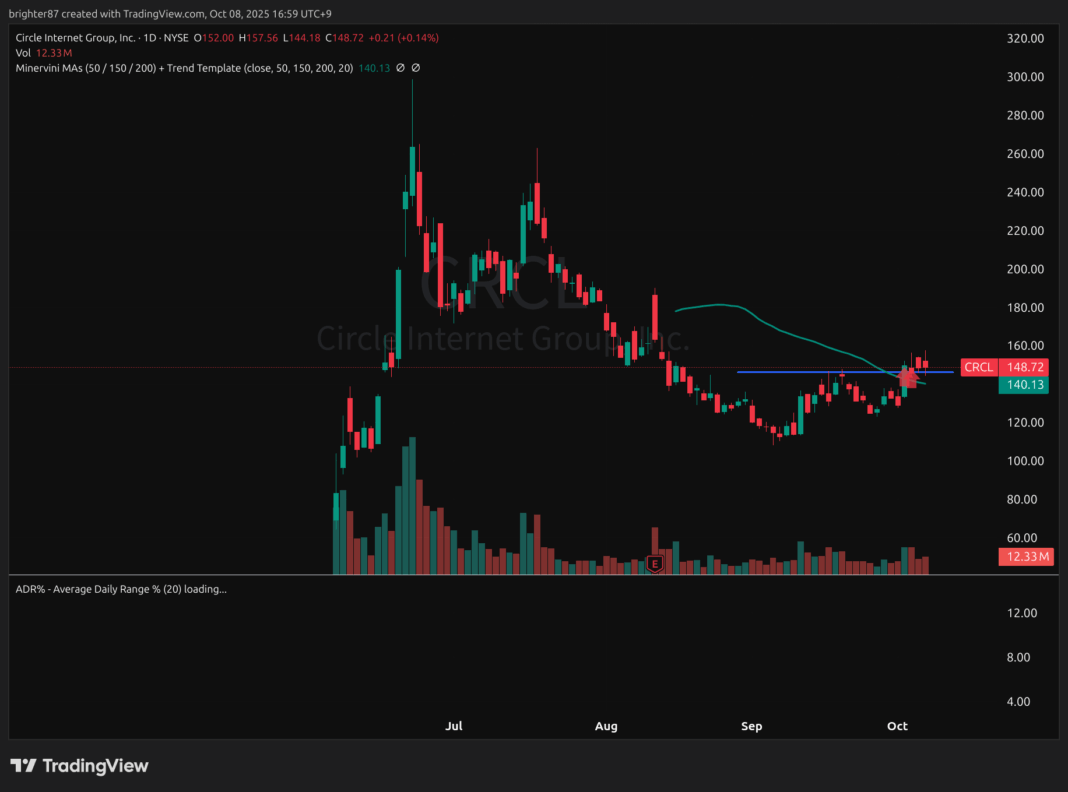Viewport: 1068px width, 792px height.
Task: Select the blue horizontal resistance line
Action: point(800,372)
